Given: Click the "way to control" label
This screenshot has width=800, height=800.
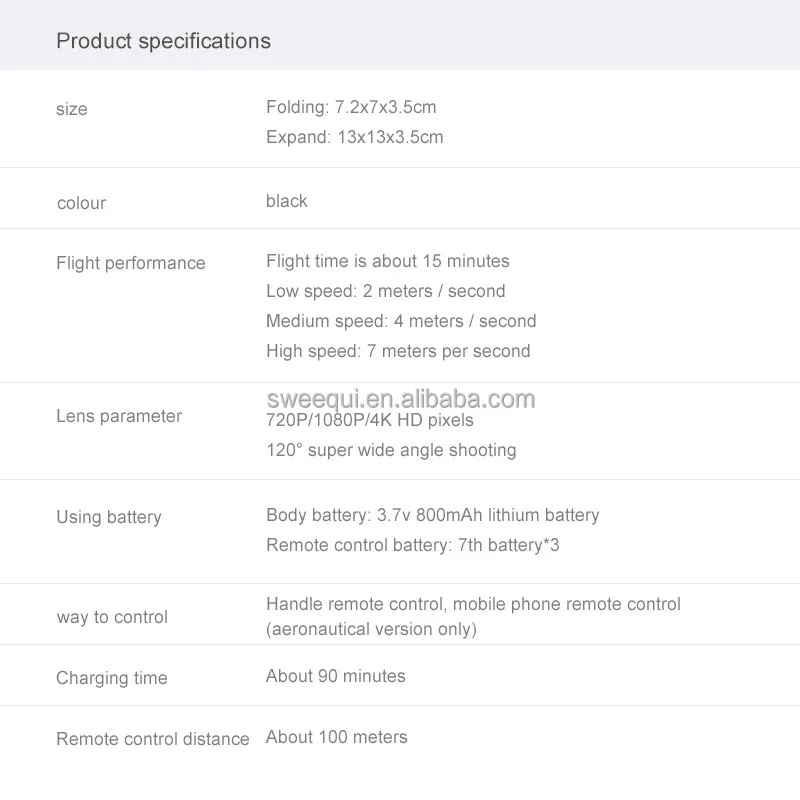Looking at the screenshot, I should (112, 617).
